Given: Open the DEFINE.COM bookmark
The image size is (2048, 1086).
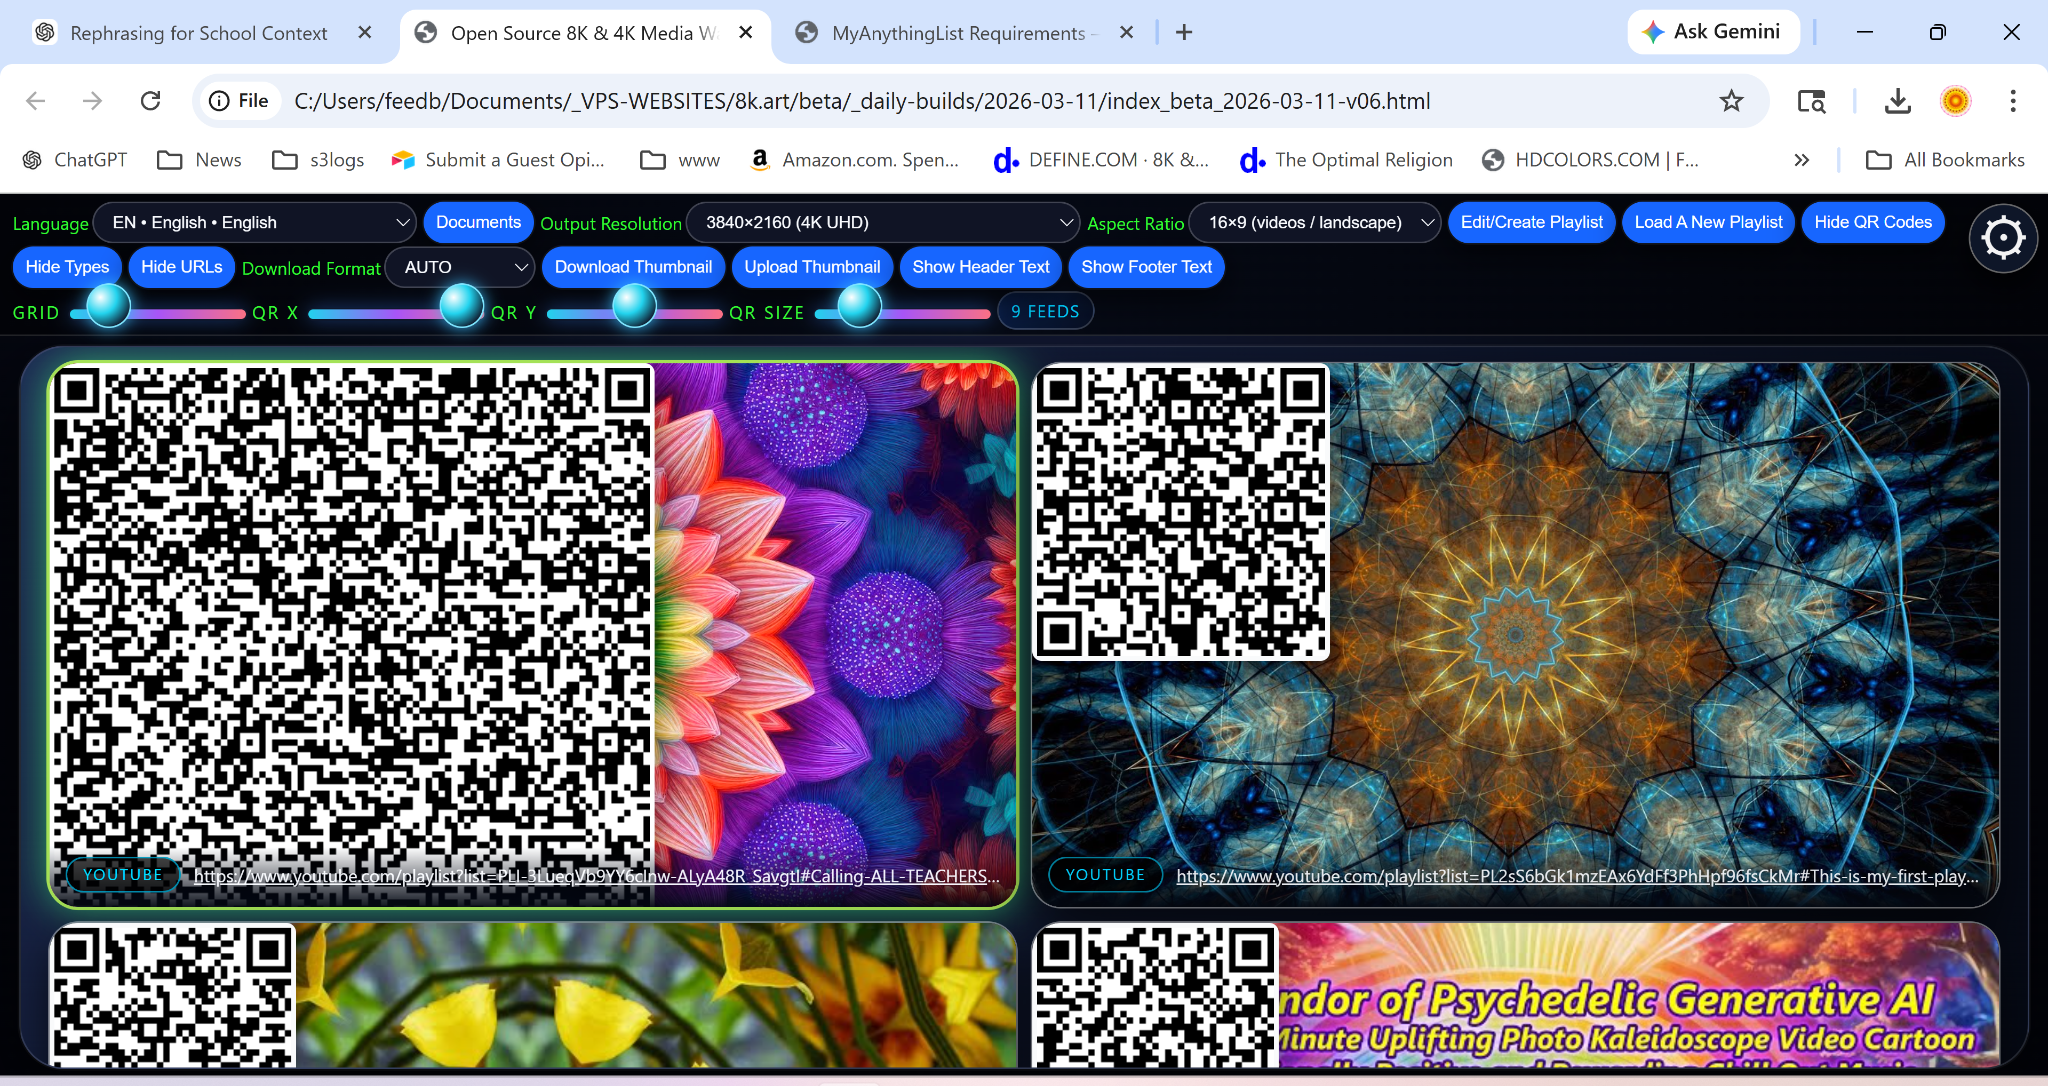Looking at the screenshot, I should 1102,160.
